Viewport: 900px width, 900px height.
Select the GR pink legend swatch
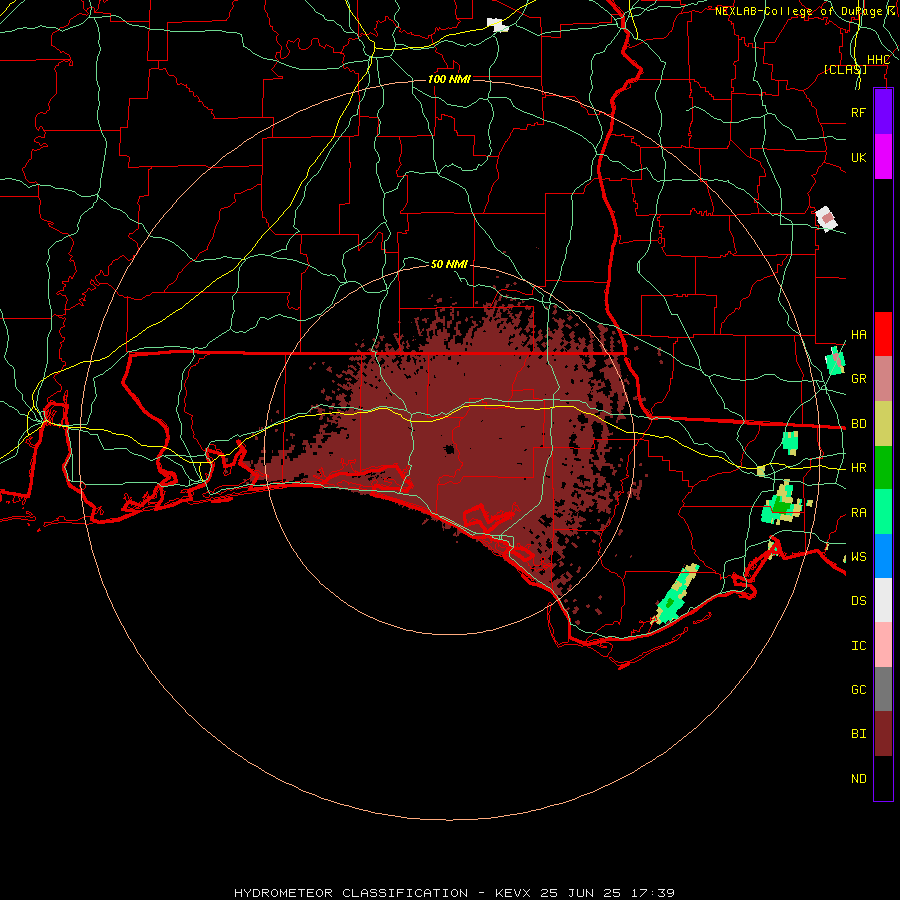click(883, 379)
